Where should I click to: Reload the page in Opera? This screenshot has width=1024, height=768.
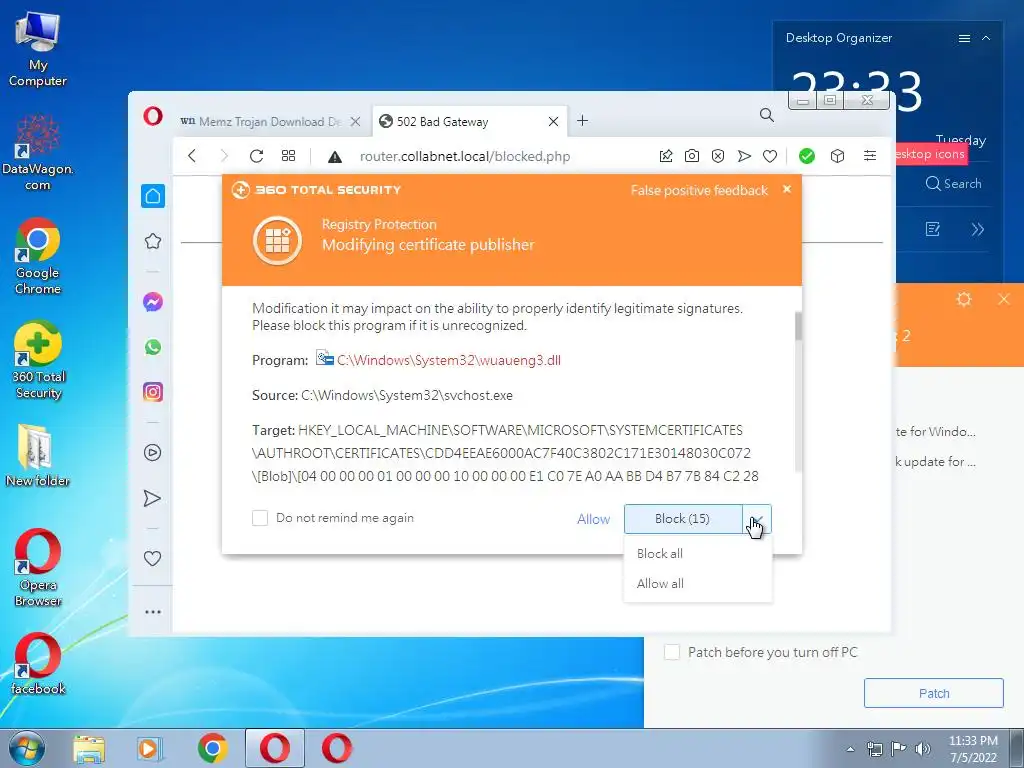[256, 156]
